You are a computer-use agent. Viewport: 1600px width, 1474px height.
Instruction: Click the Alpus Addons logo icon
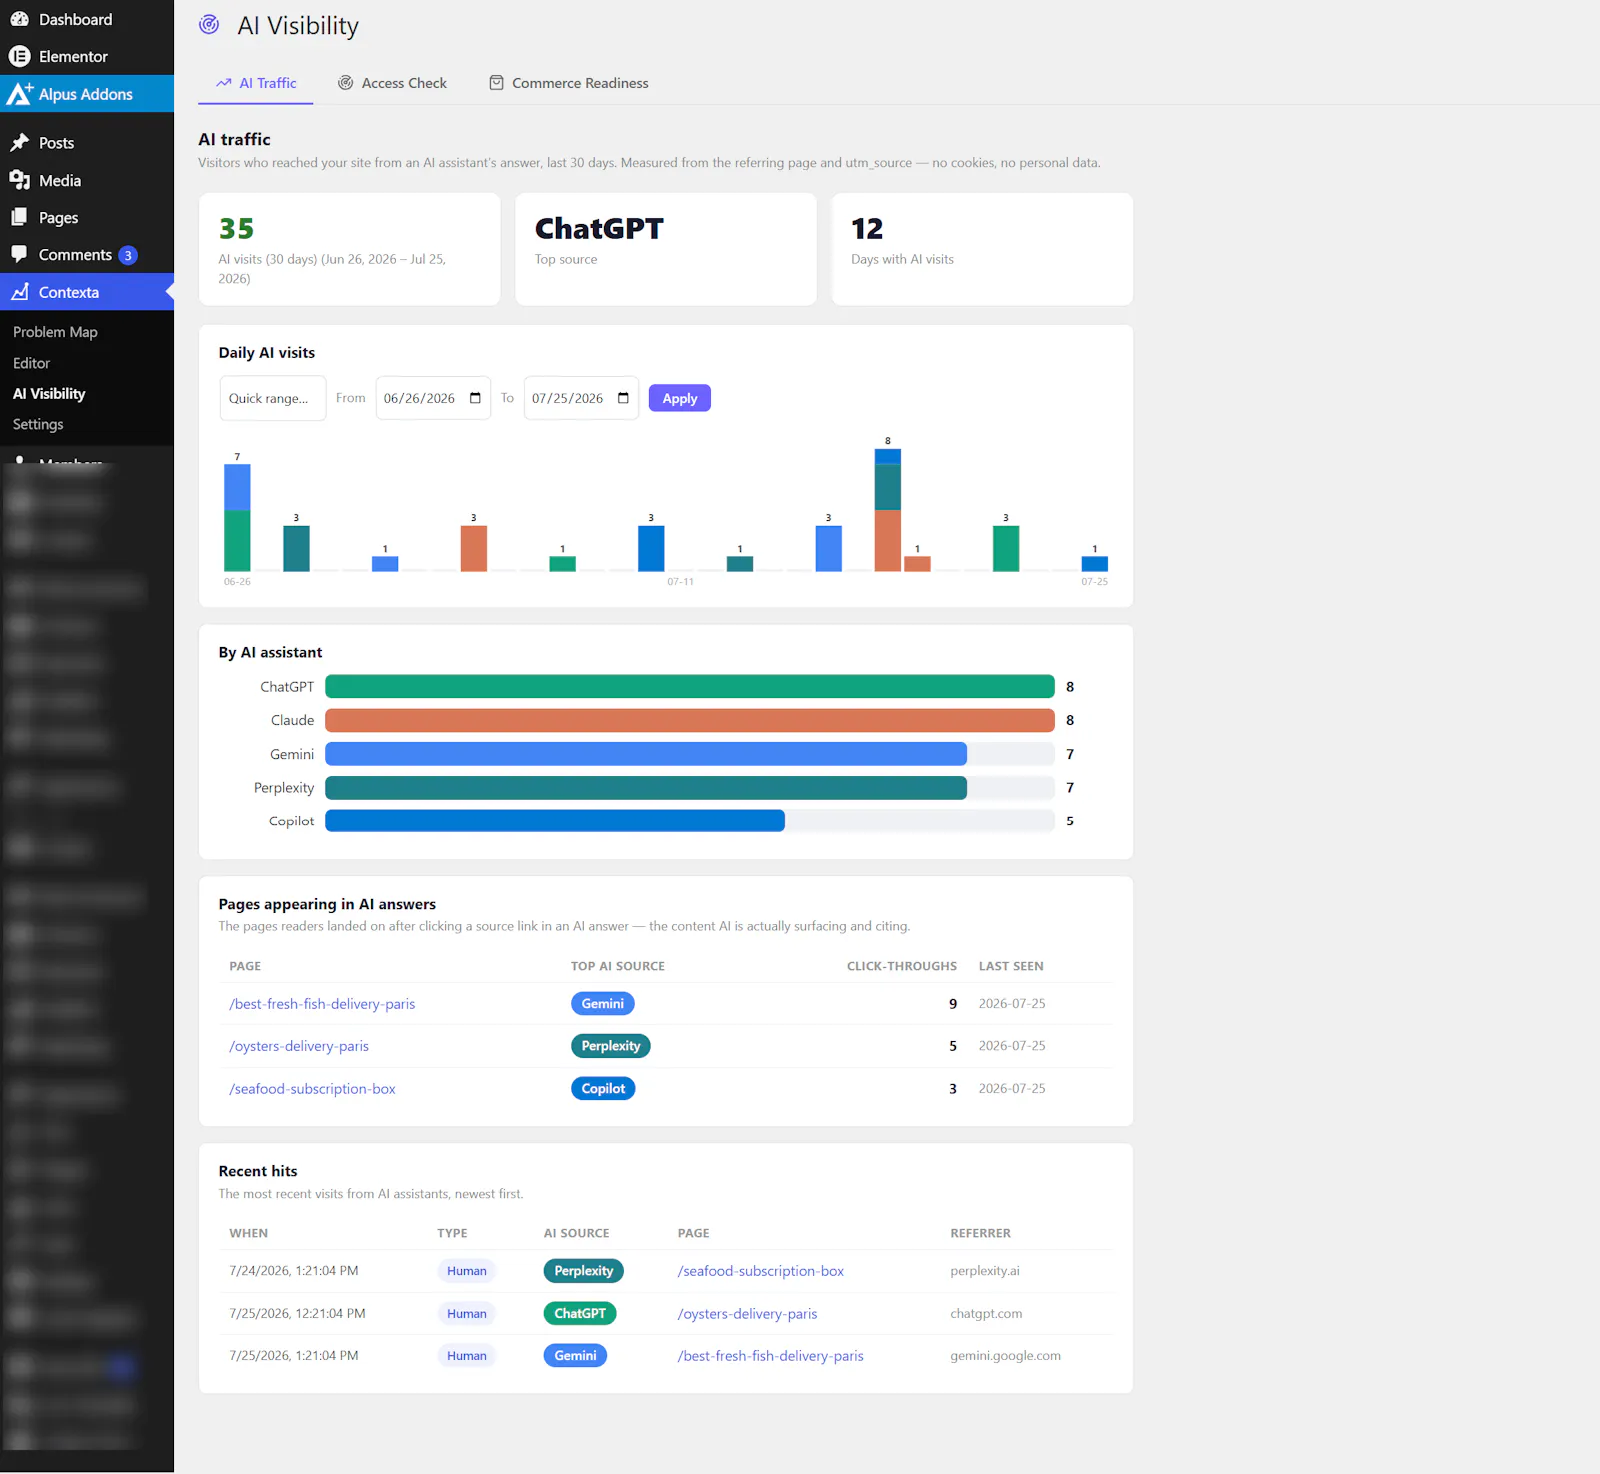[19, 94]
